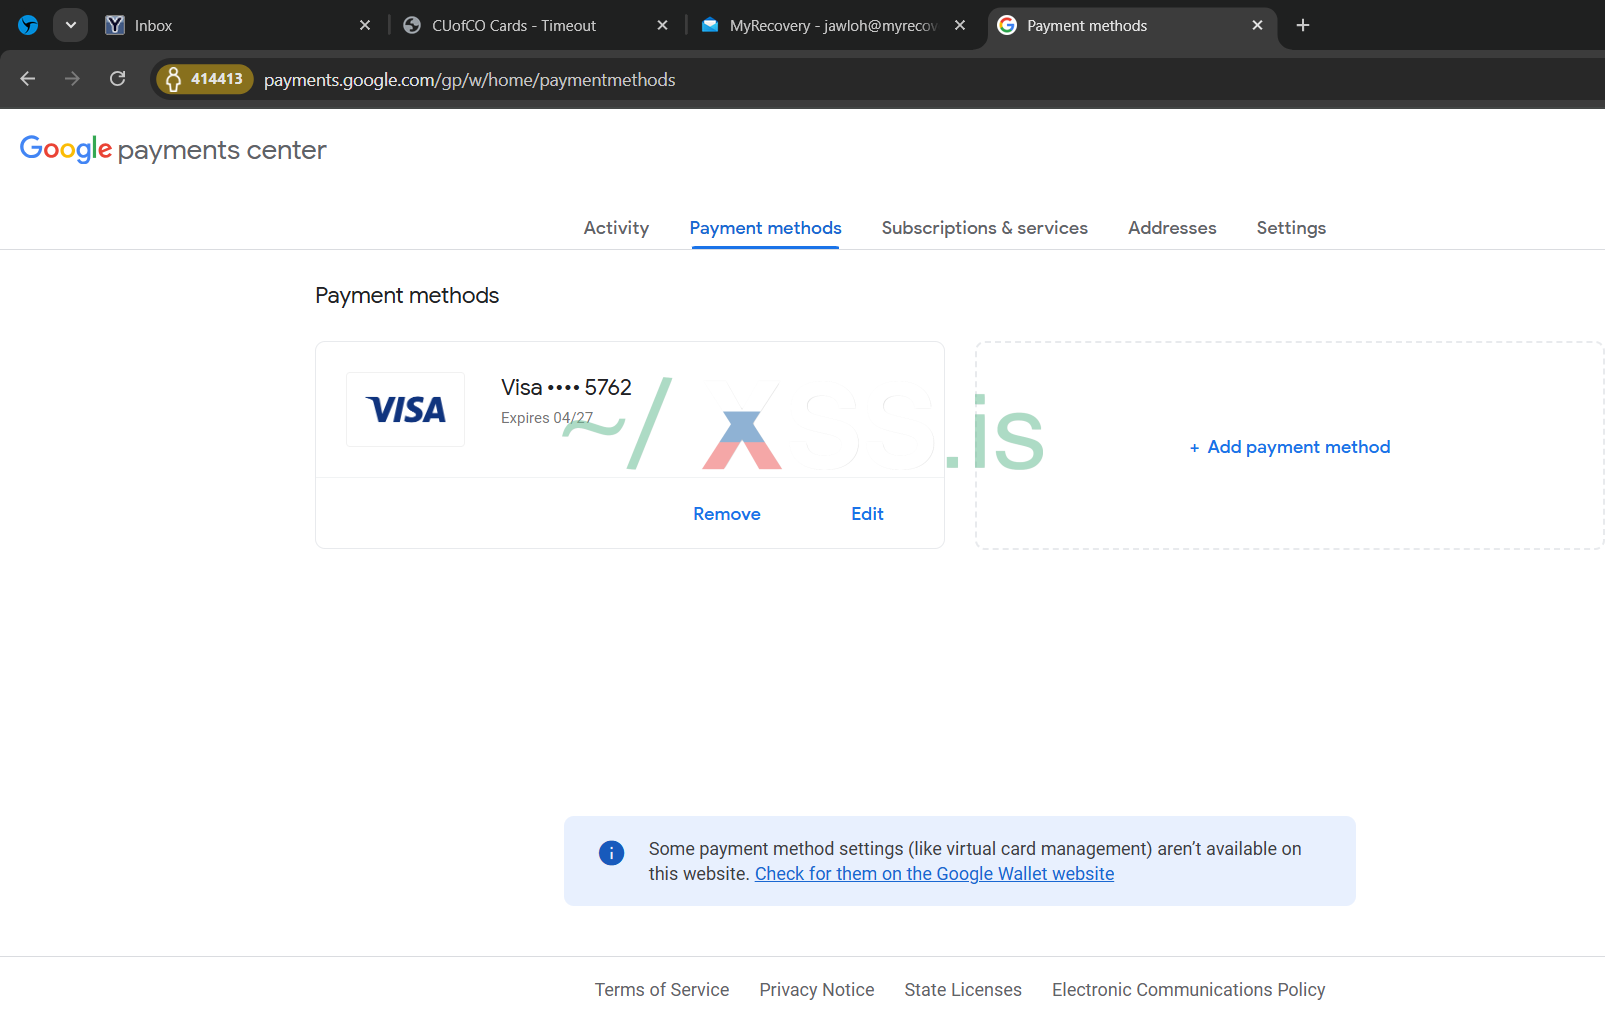Viewport: 1605px width, 1011px height.
Task: Edit the Visa card details
Action: [x=867, y=514]
